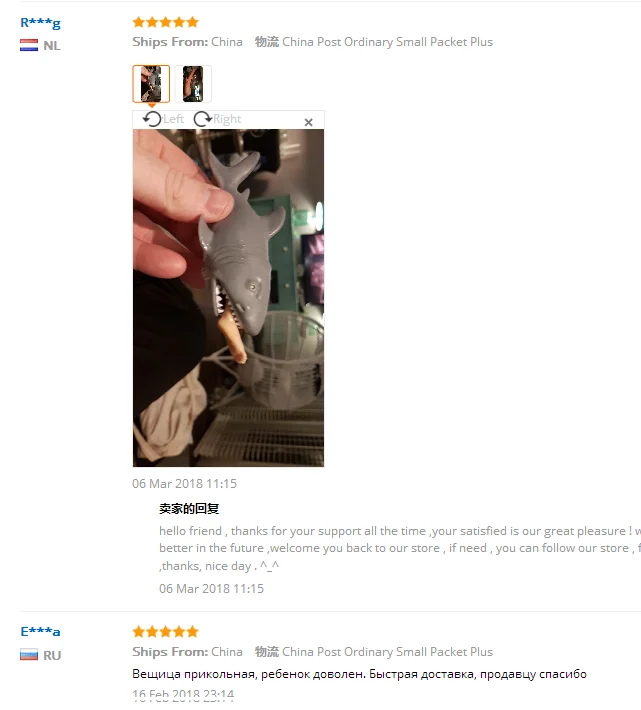The width and height of the screenshot is (641, 710).
Task: Click the five-star rating of R***g's review
Action: point(166,22)
